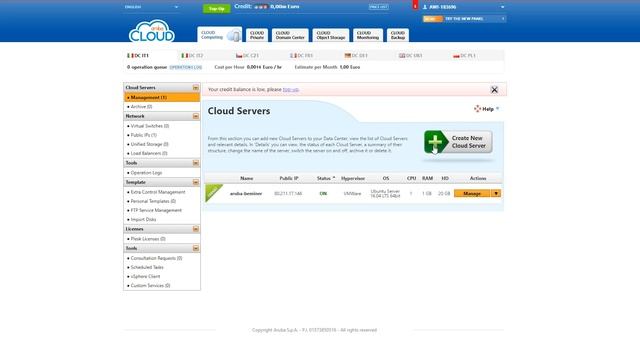Click the server name in table row
Viewport: 640px width, 360px height.
point(246,193)
